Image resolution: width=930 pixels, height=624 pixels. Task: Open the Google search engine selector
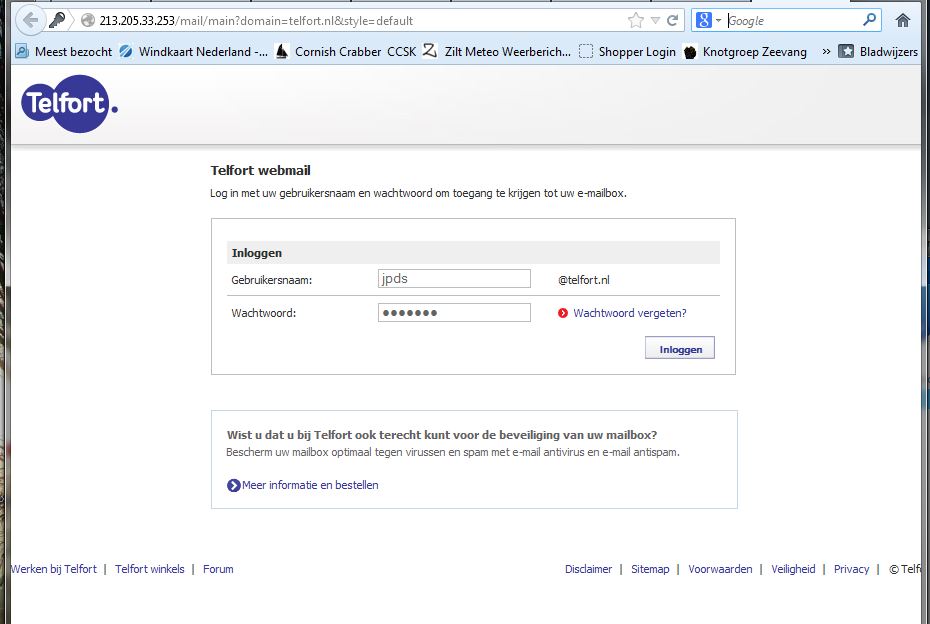708,21
